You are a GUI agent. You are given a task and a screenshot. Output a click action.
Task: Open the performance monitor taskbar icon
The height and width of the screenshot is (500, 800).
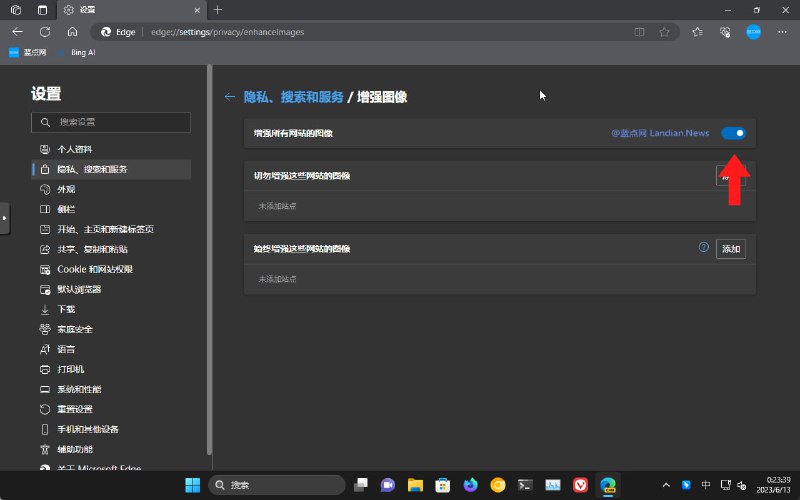tap(553, 485)
